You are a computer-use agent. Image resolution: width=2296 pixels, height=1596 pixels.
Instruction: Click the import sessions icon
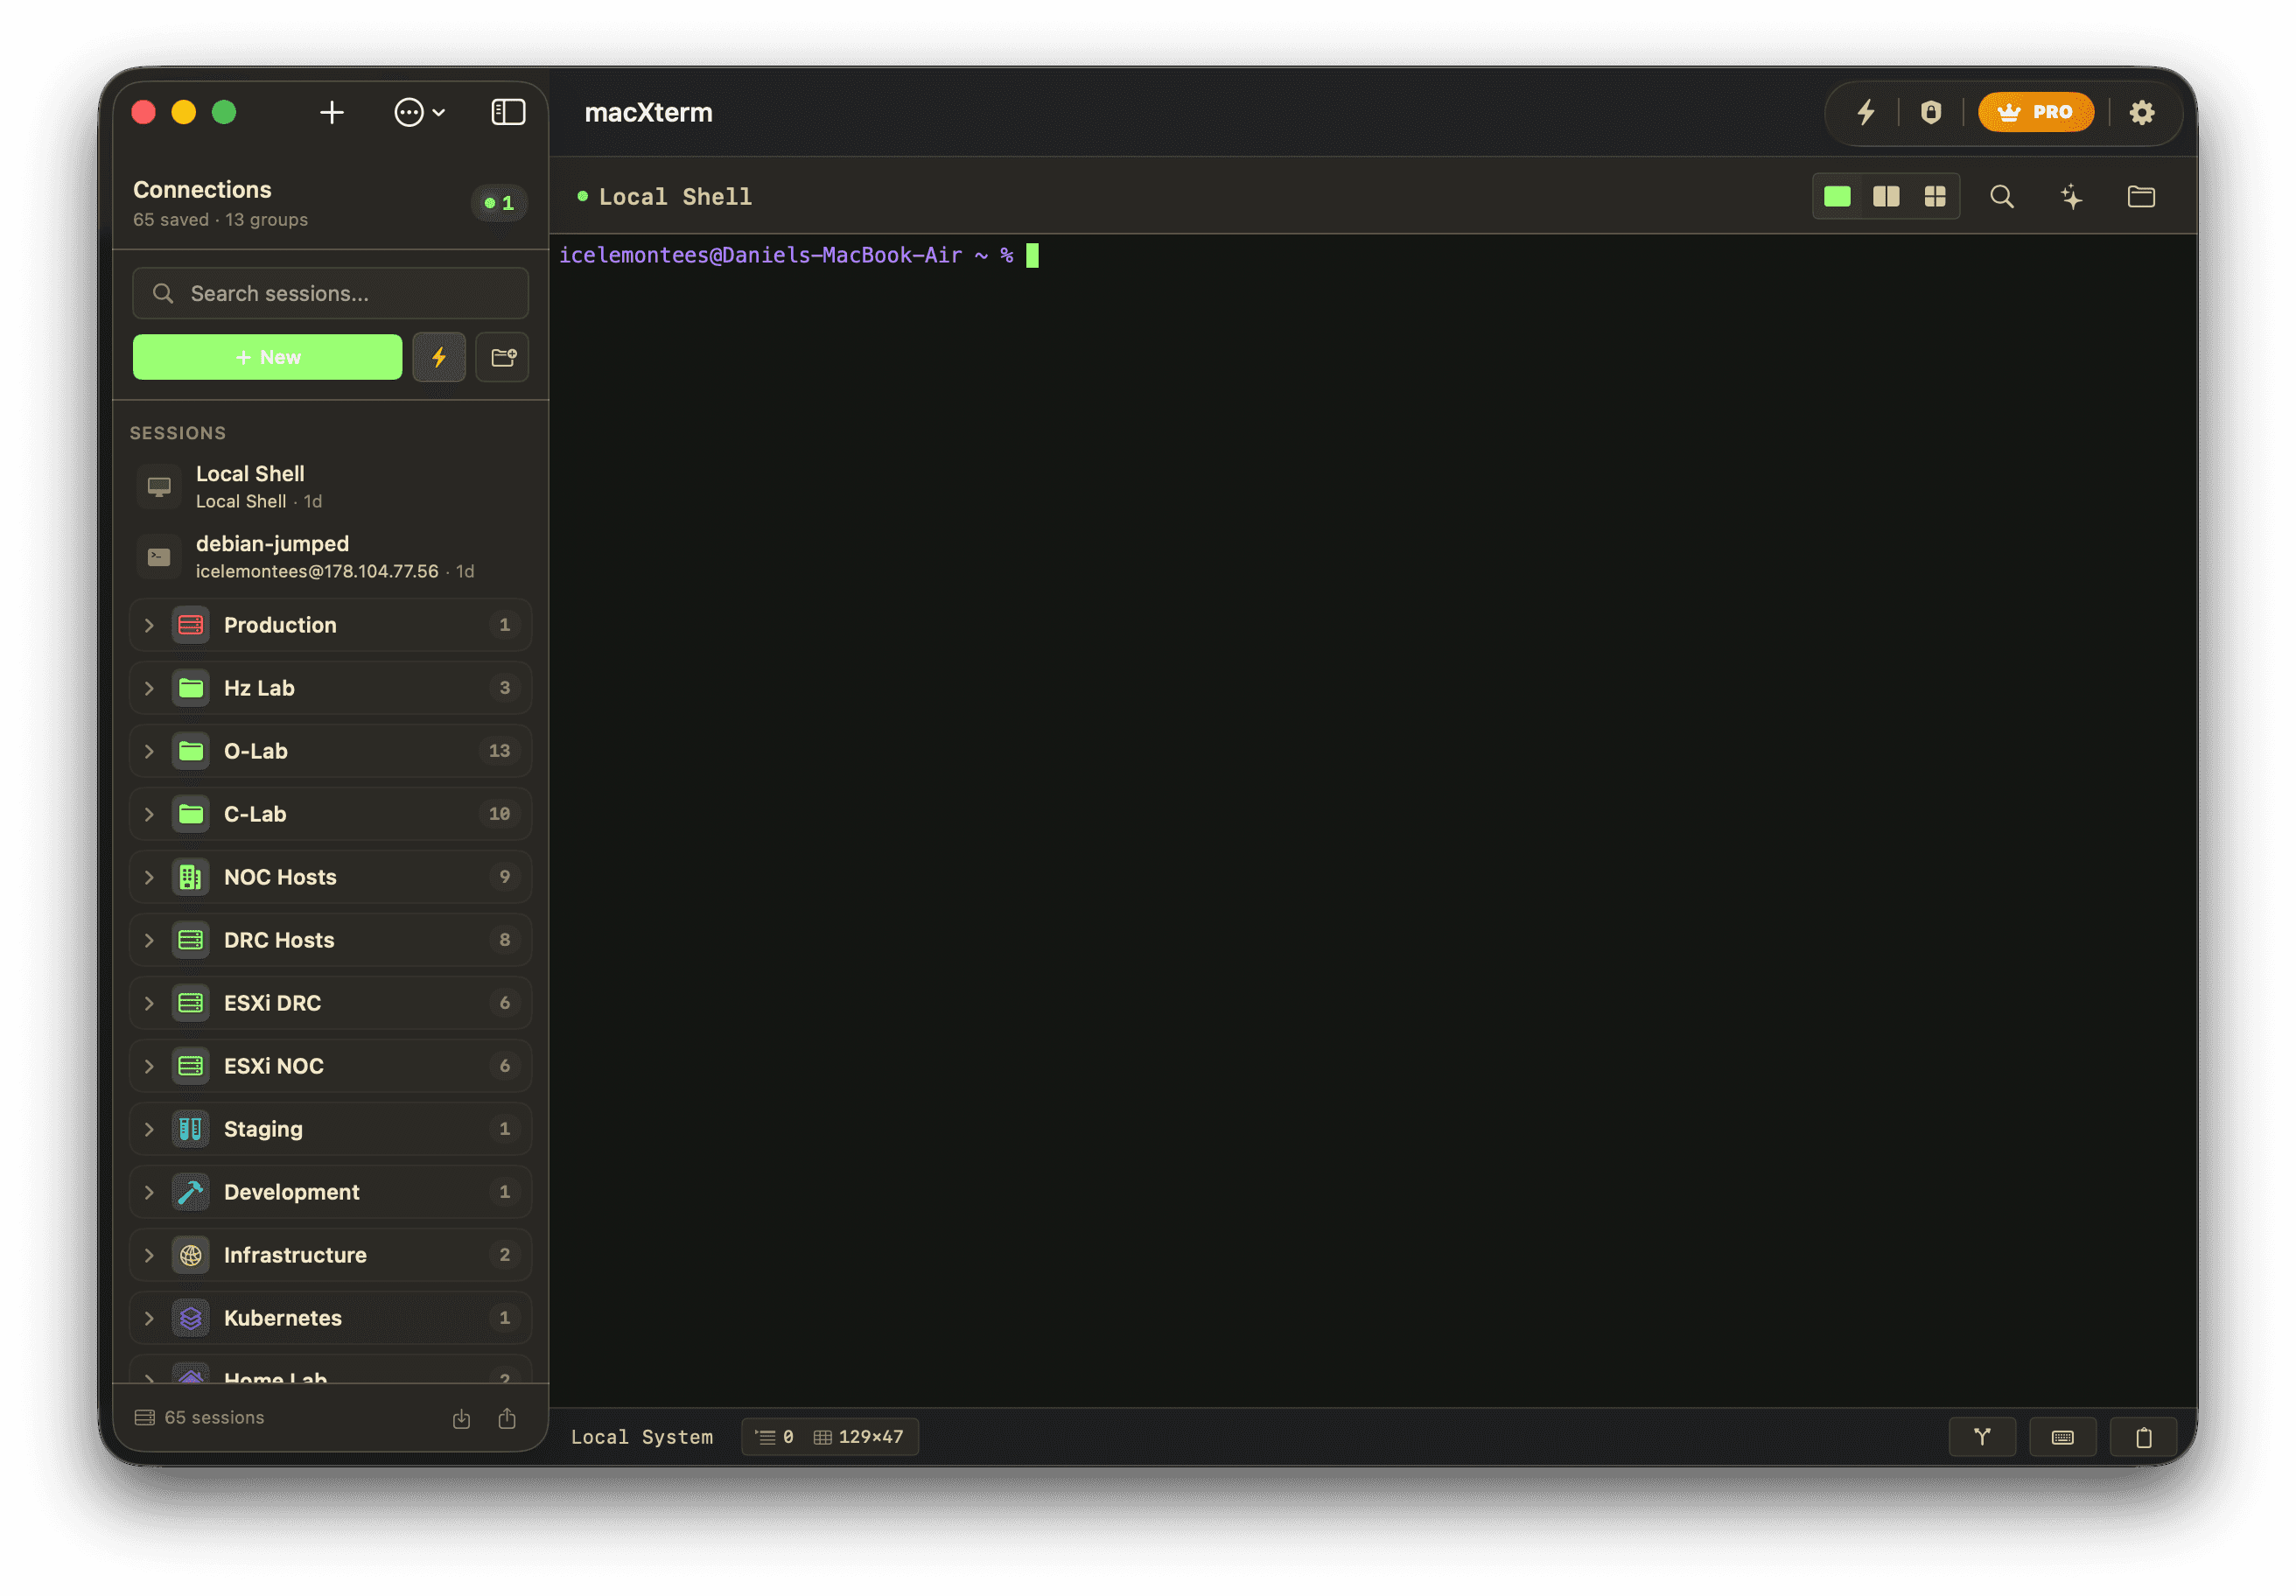[x=461, y=1418]
